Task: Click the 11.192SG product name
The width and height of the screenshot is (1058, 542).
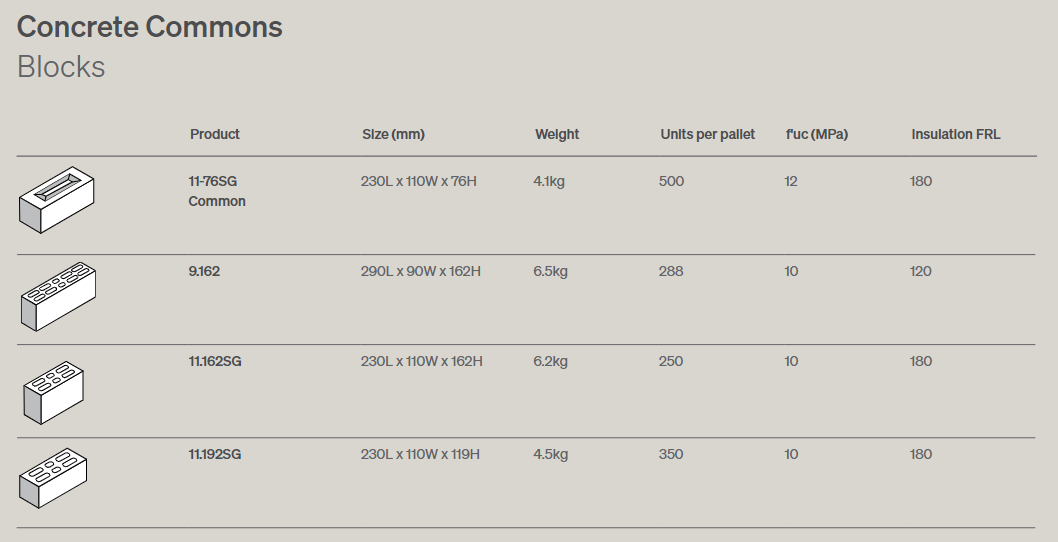Action: (215, 454)
